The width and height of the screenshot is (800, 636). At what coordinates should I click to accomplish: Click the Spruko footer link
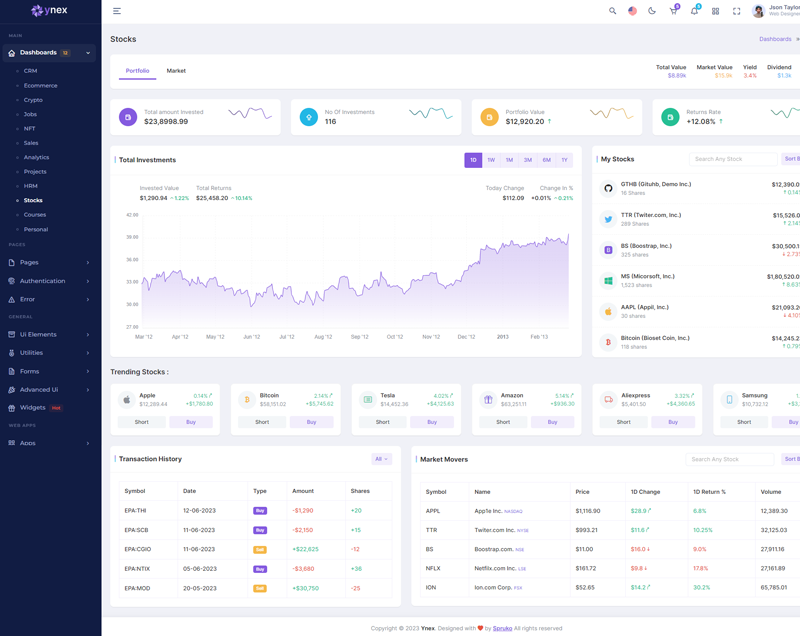pos(502,628)
